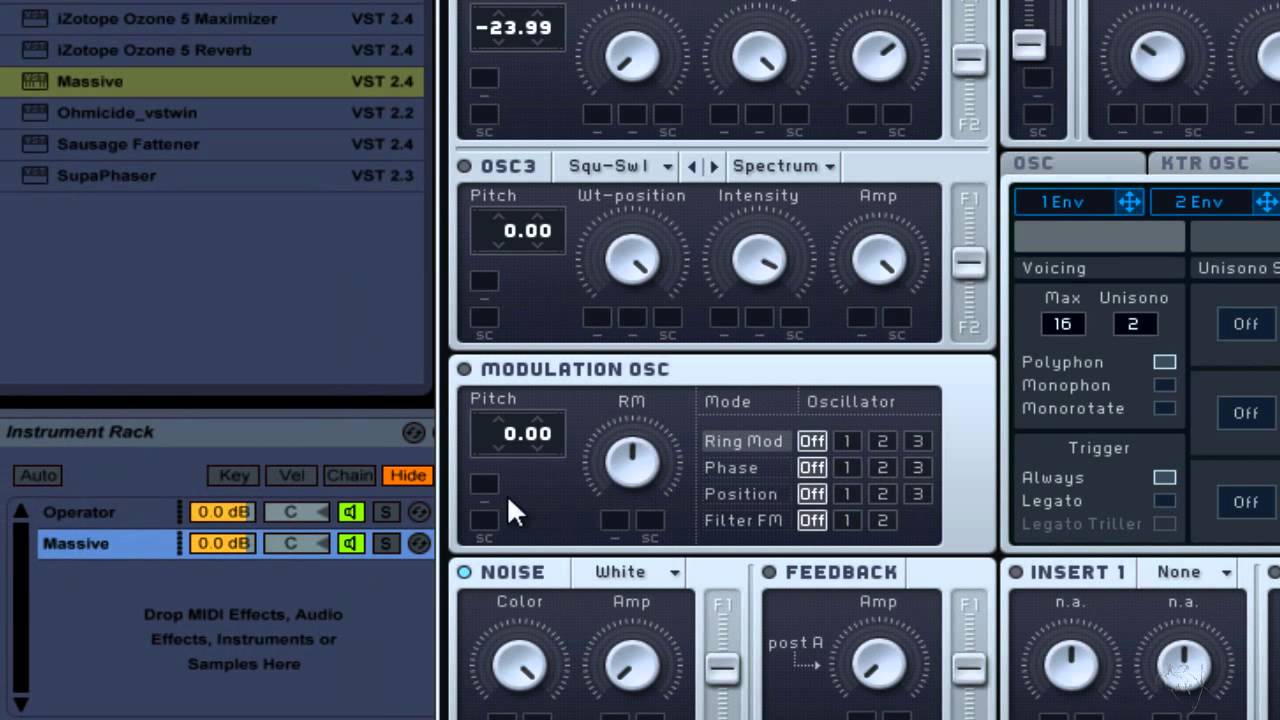Select the Massive plug-in icon in browser list
Image resolution: width=1280 pixels, height=720 pixels.
(35, 81)
